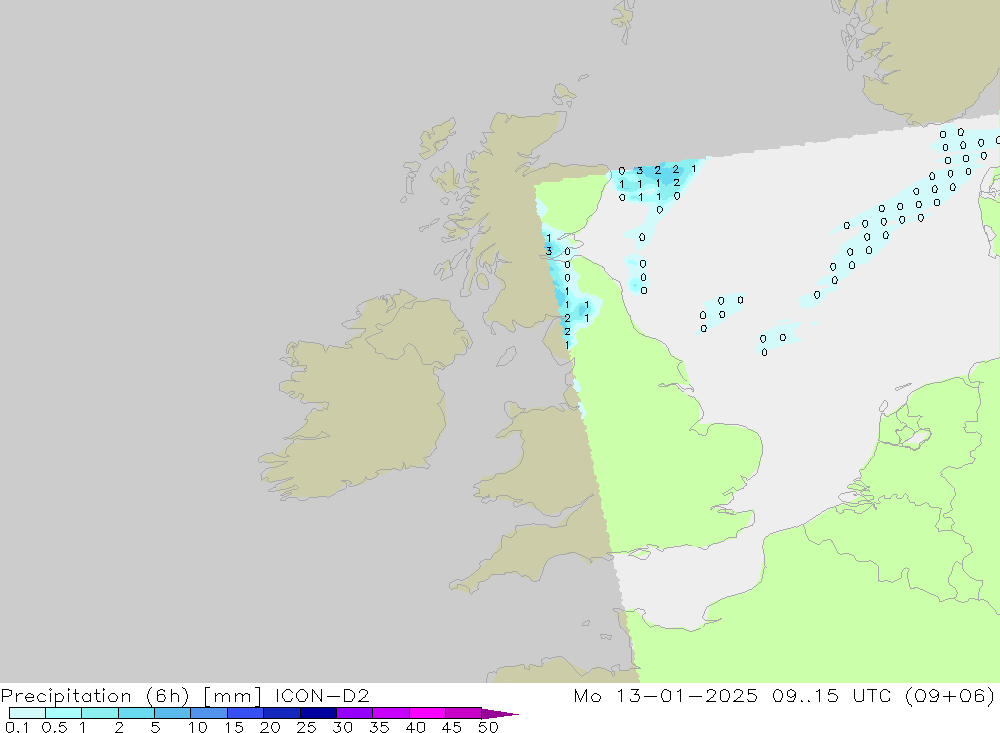Click the '09..15 UTC' time range text
The image size is (1000, 733).
coord(831,695)
